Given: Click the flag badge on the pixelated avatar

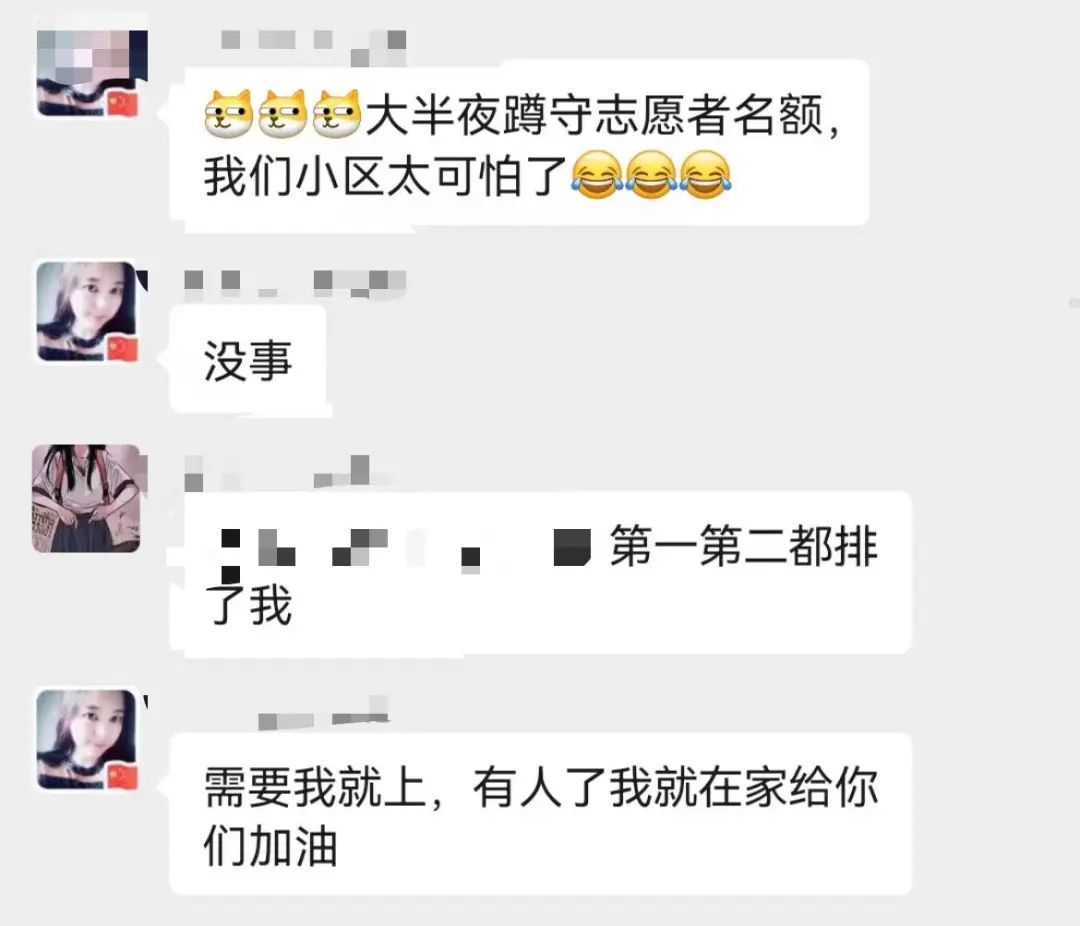Looking at the screenshot, I should pos(123,104).
